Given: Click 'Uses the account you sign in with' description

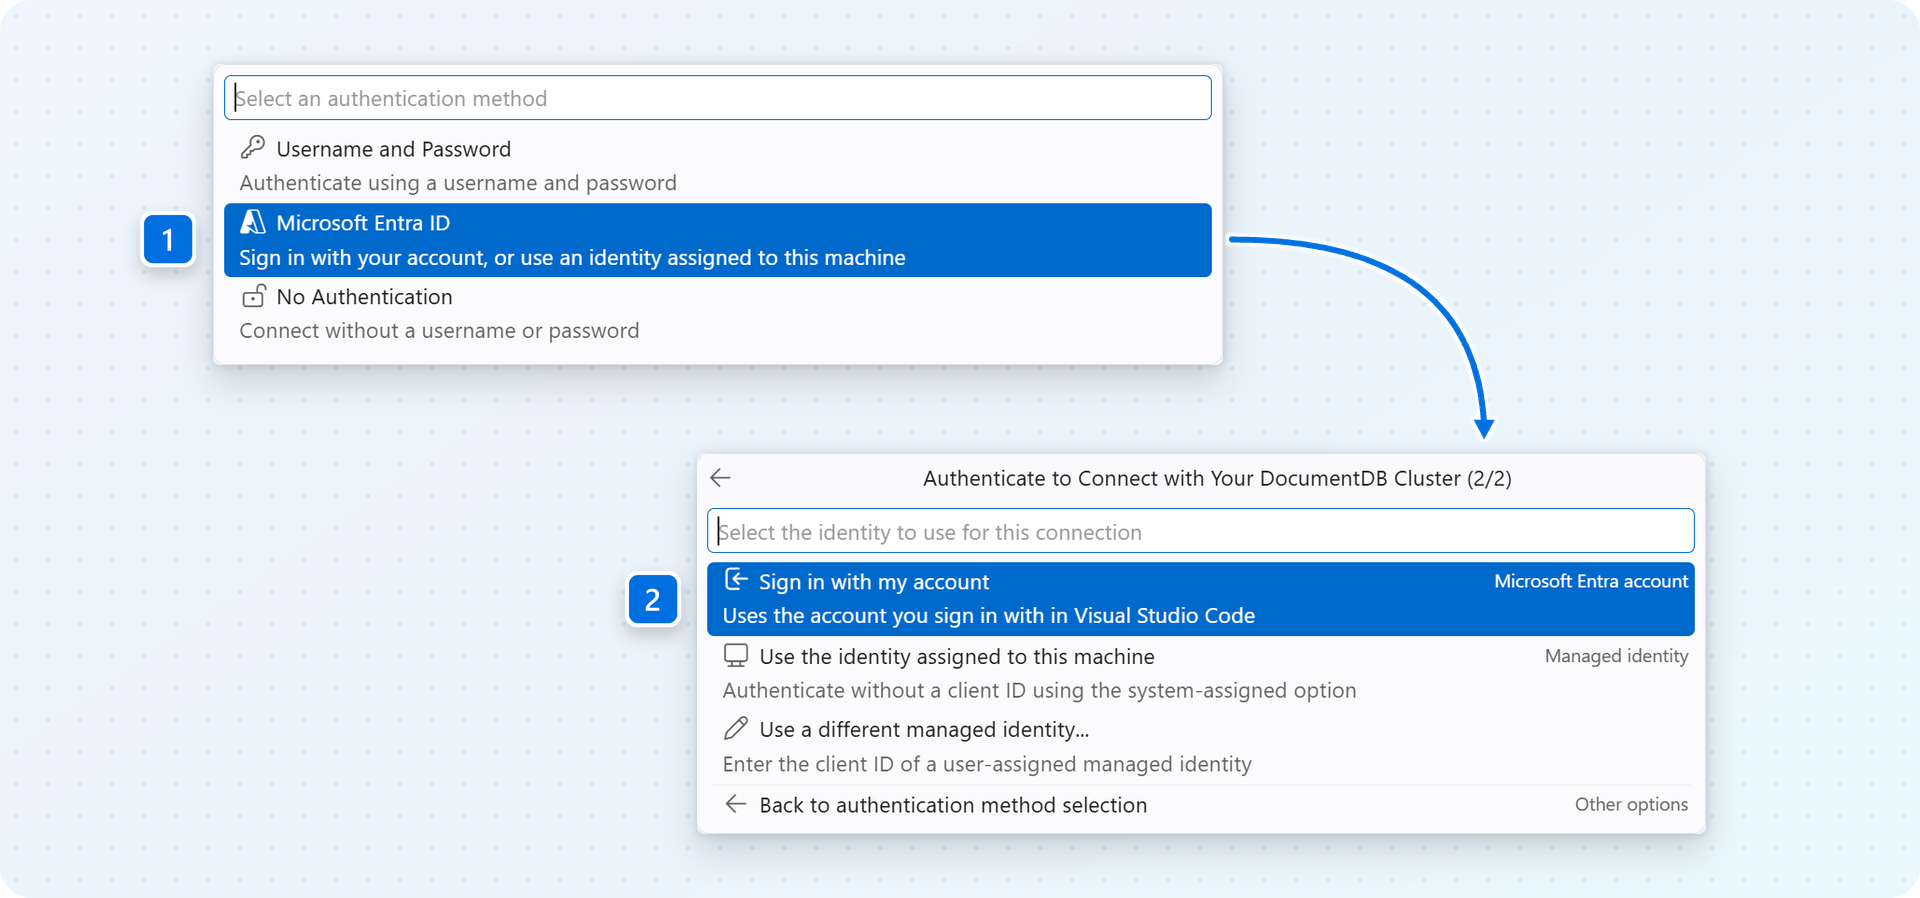Looking at the screenshot, I should click(x=989, y=616).
